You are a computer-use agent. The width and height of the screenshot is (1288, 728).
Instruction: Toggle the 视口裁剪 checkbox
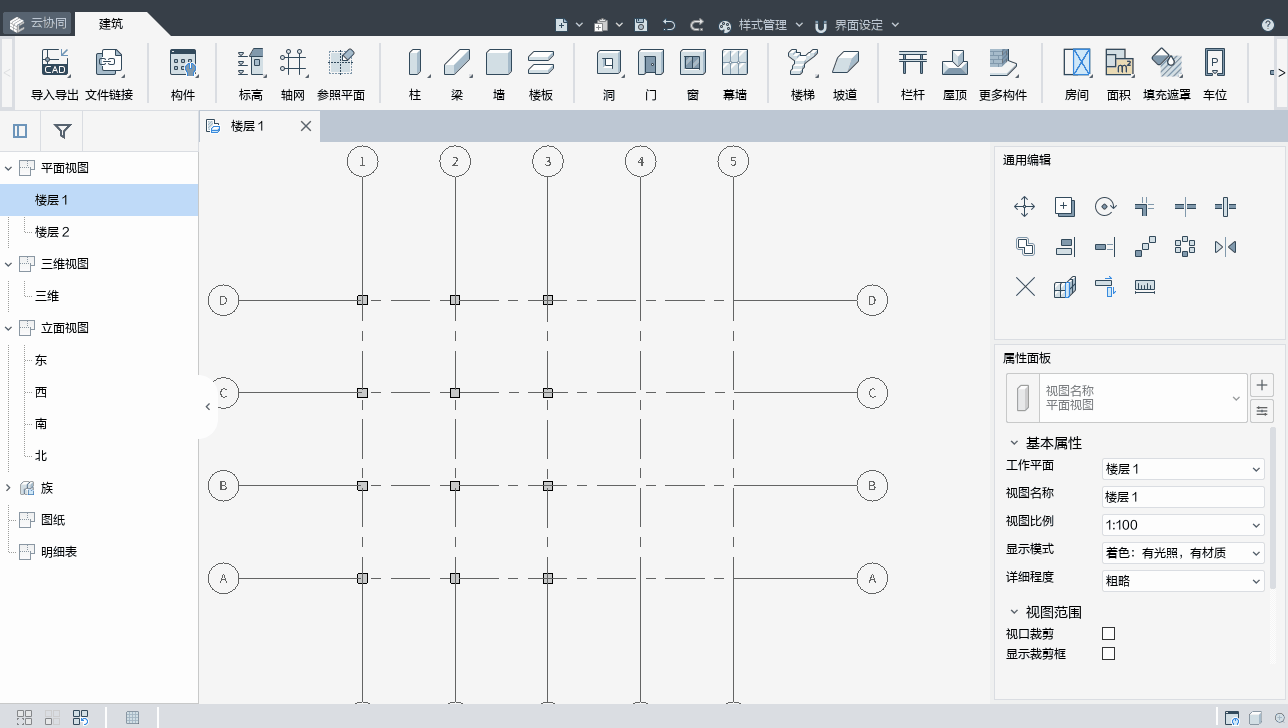pyautogui.click(x=1108, y=633)
